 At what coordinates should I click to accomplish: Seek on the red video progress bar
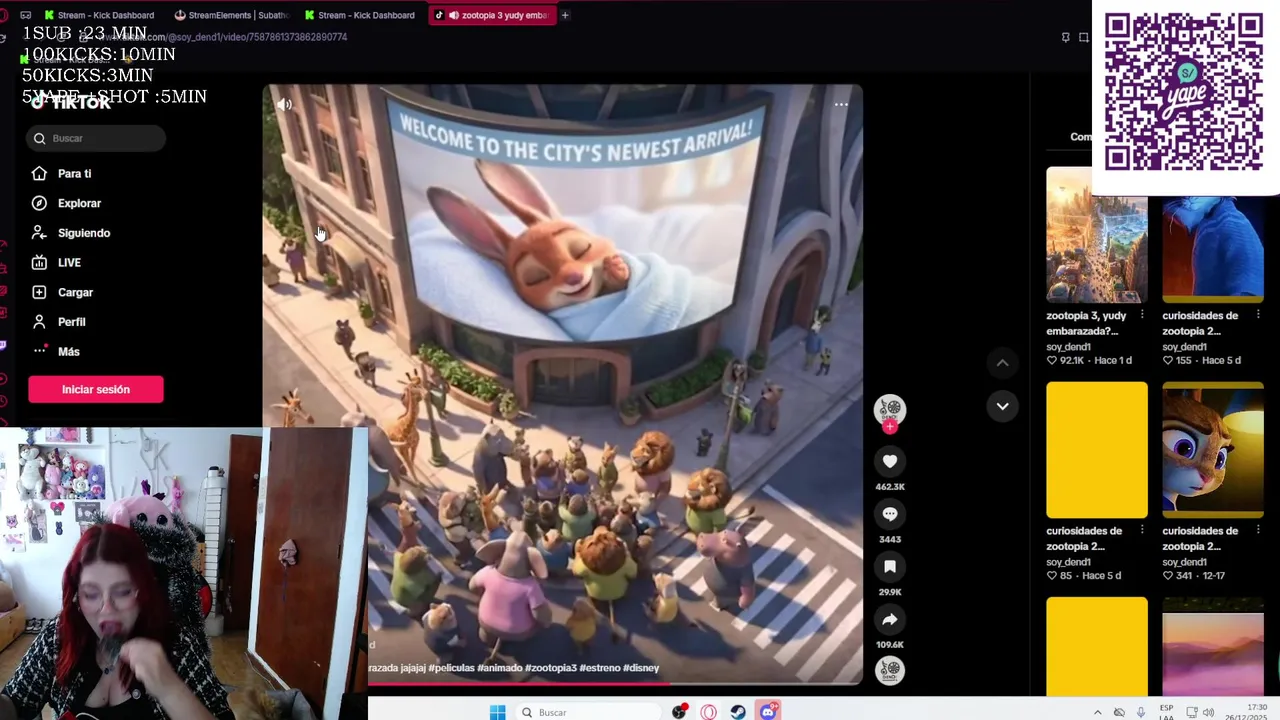pos(614,684)
